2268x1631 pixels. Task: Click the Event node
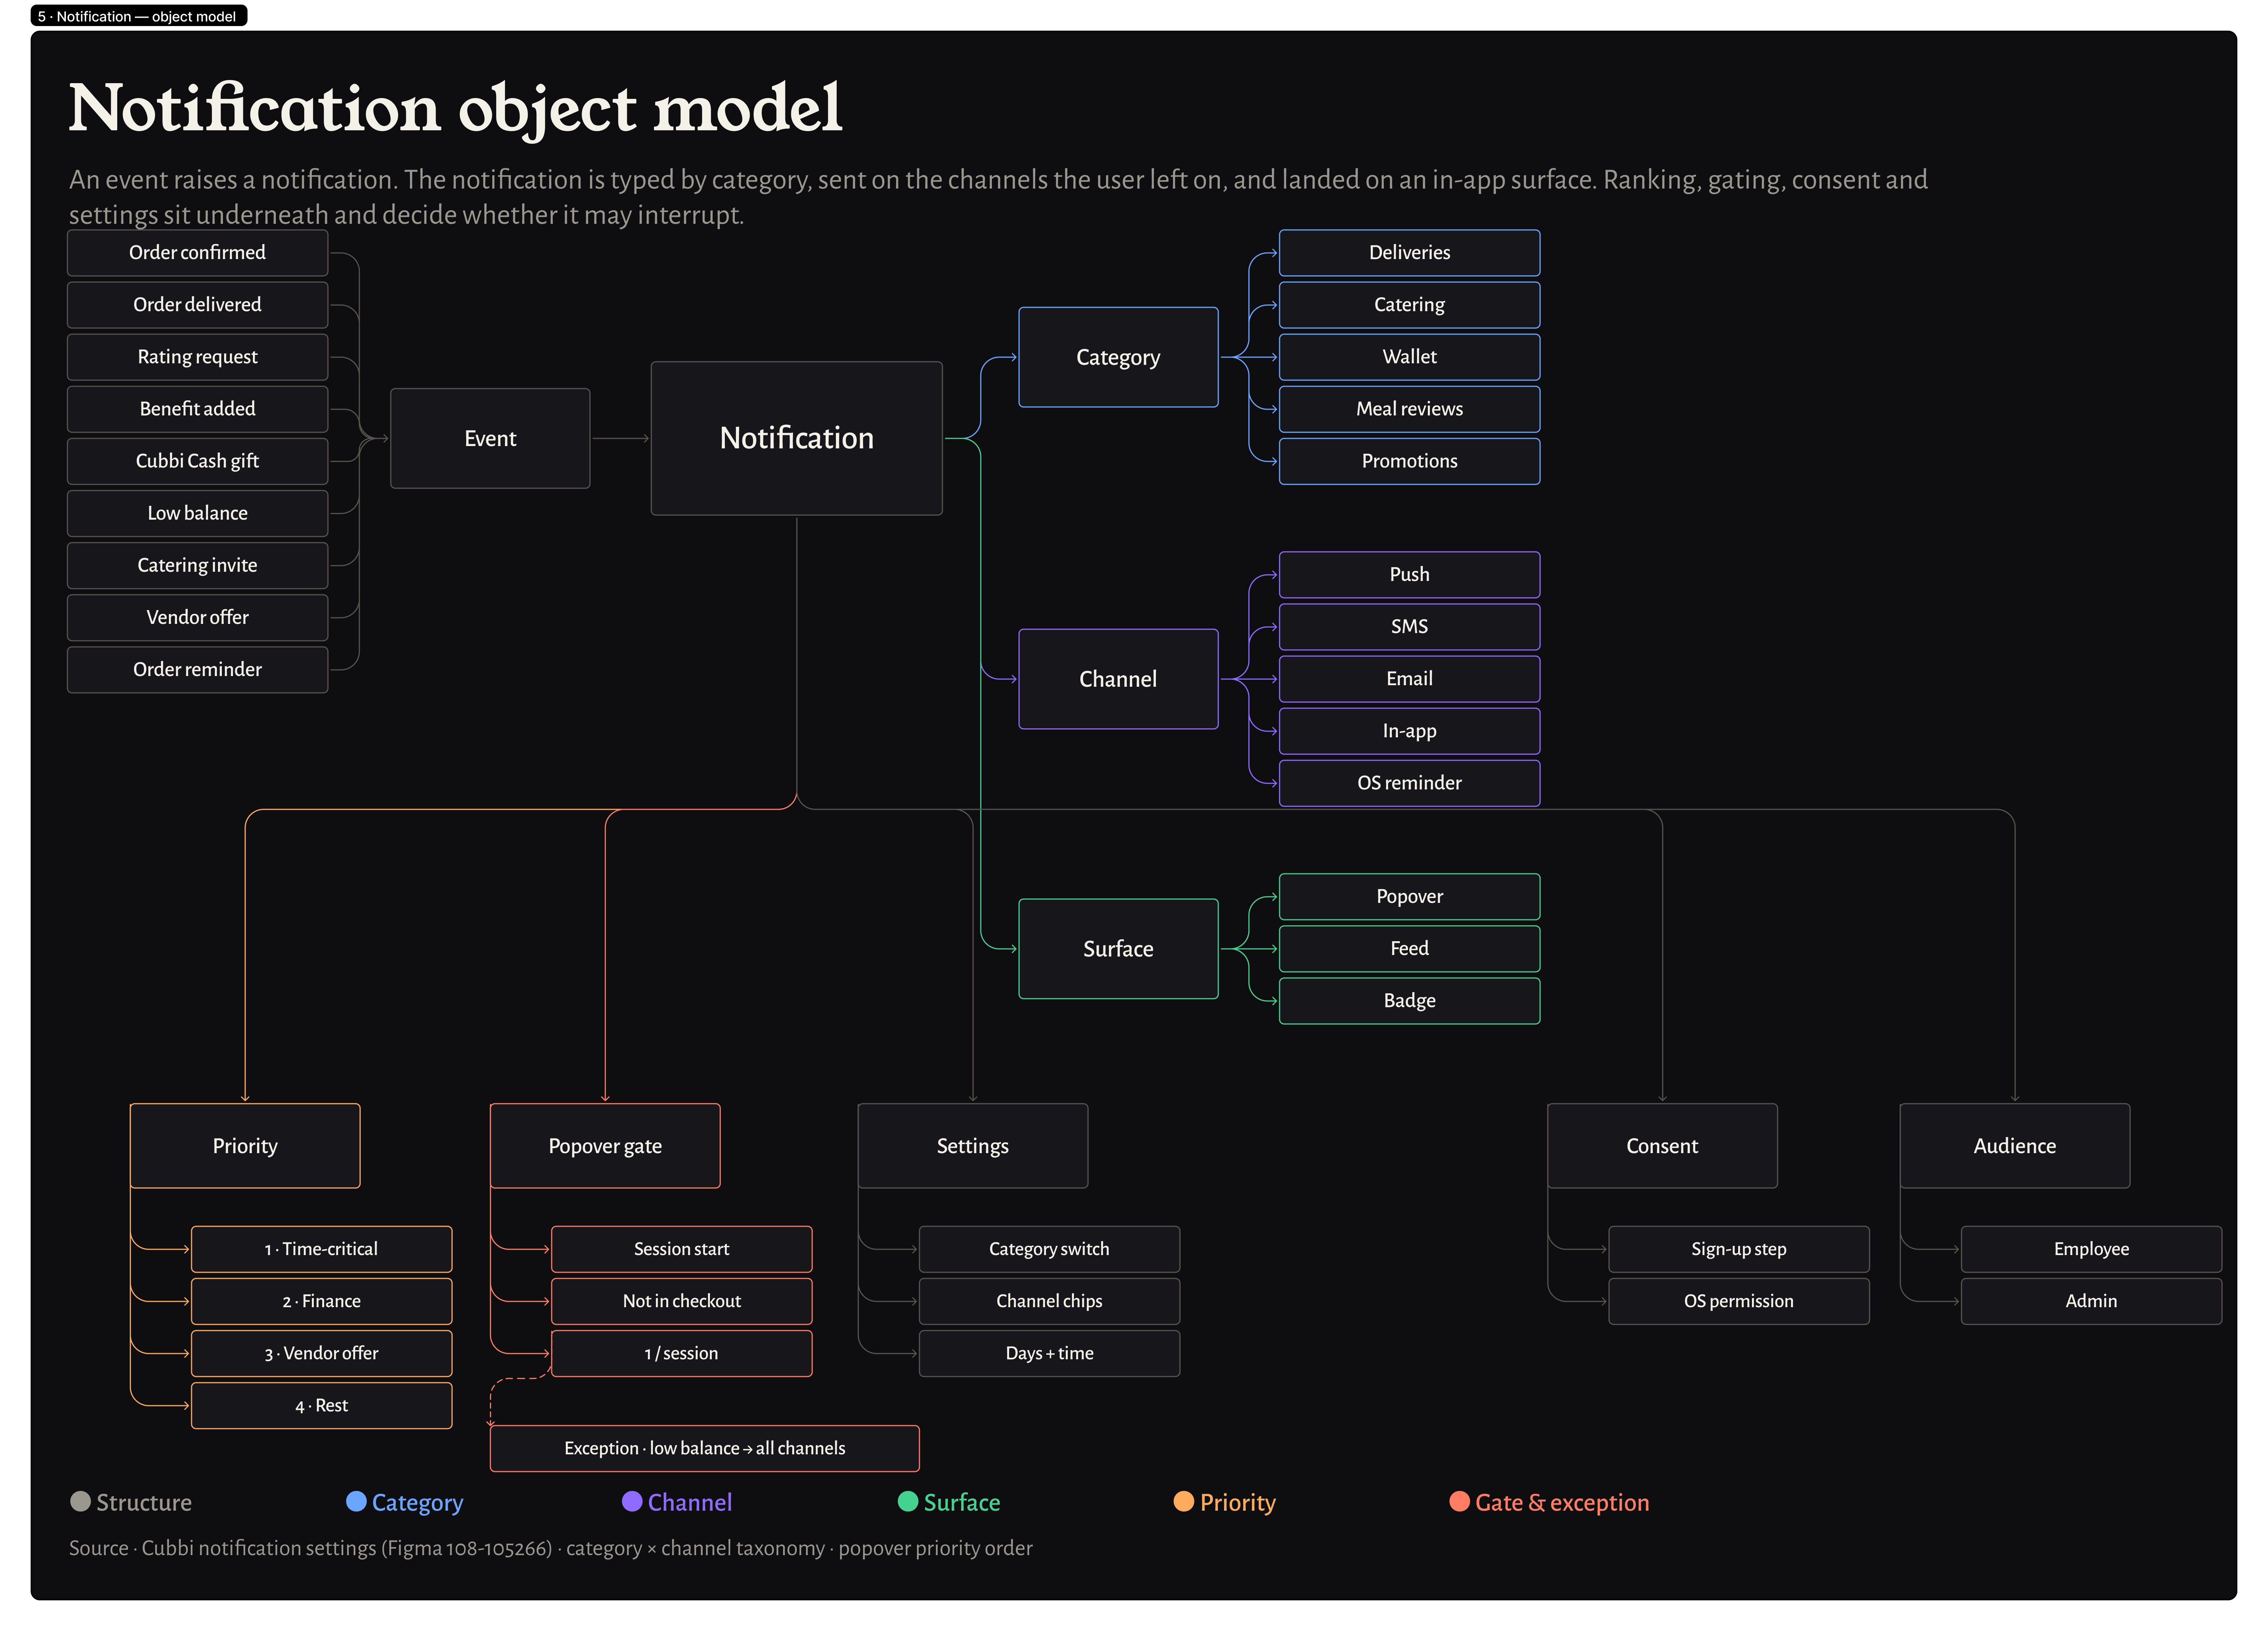coord(490,438)
